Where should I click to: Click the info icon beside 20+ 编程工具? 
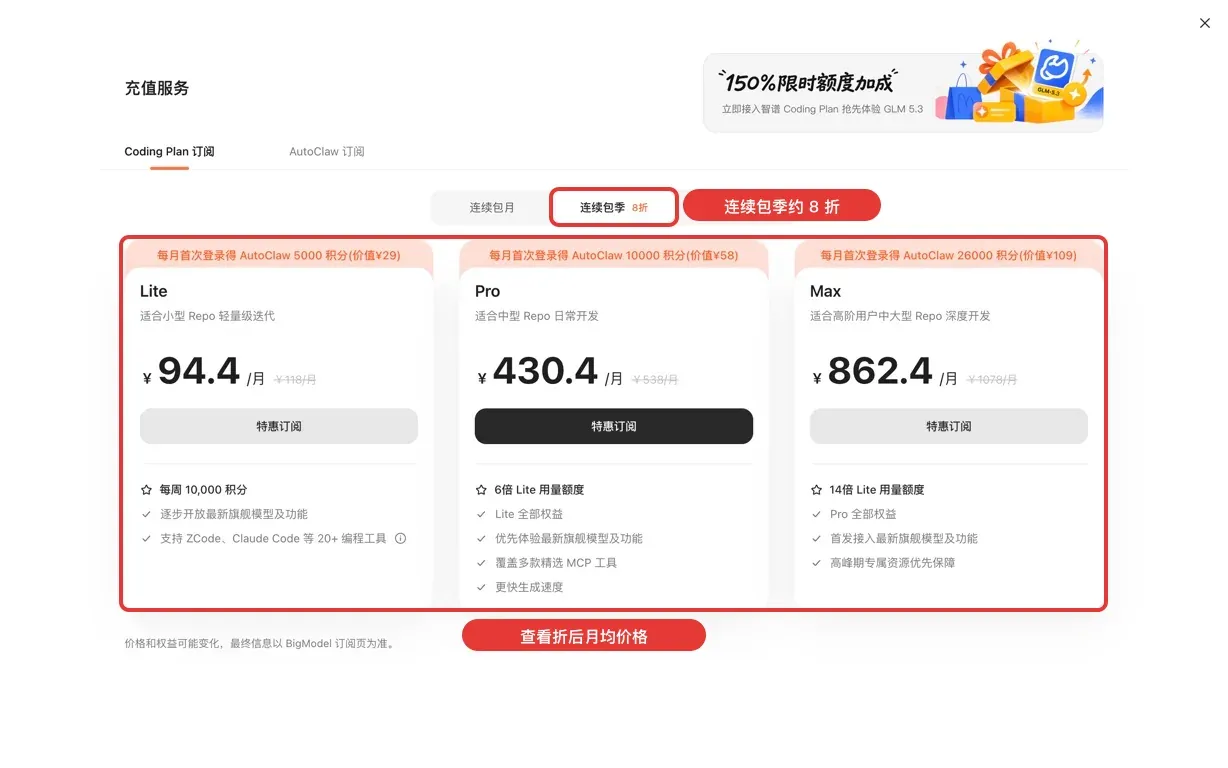coord(401,538)
